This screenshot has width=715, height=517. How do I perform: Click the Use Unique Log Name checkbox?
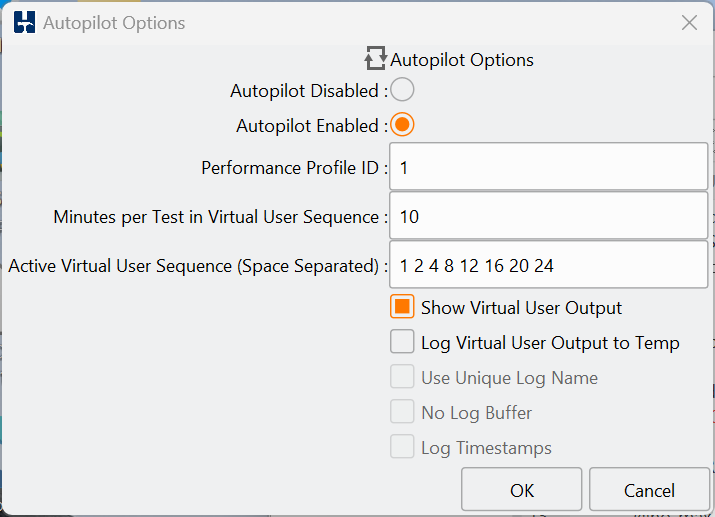point(402,377)
